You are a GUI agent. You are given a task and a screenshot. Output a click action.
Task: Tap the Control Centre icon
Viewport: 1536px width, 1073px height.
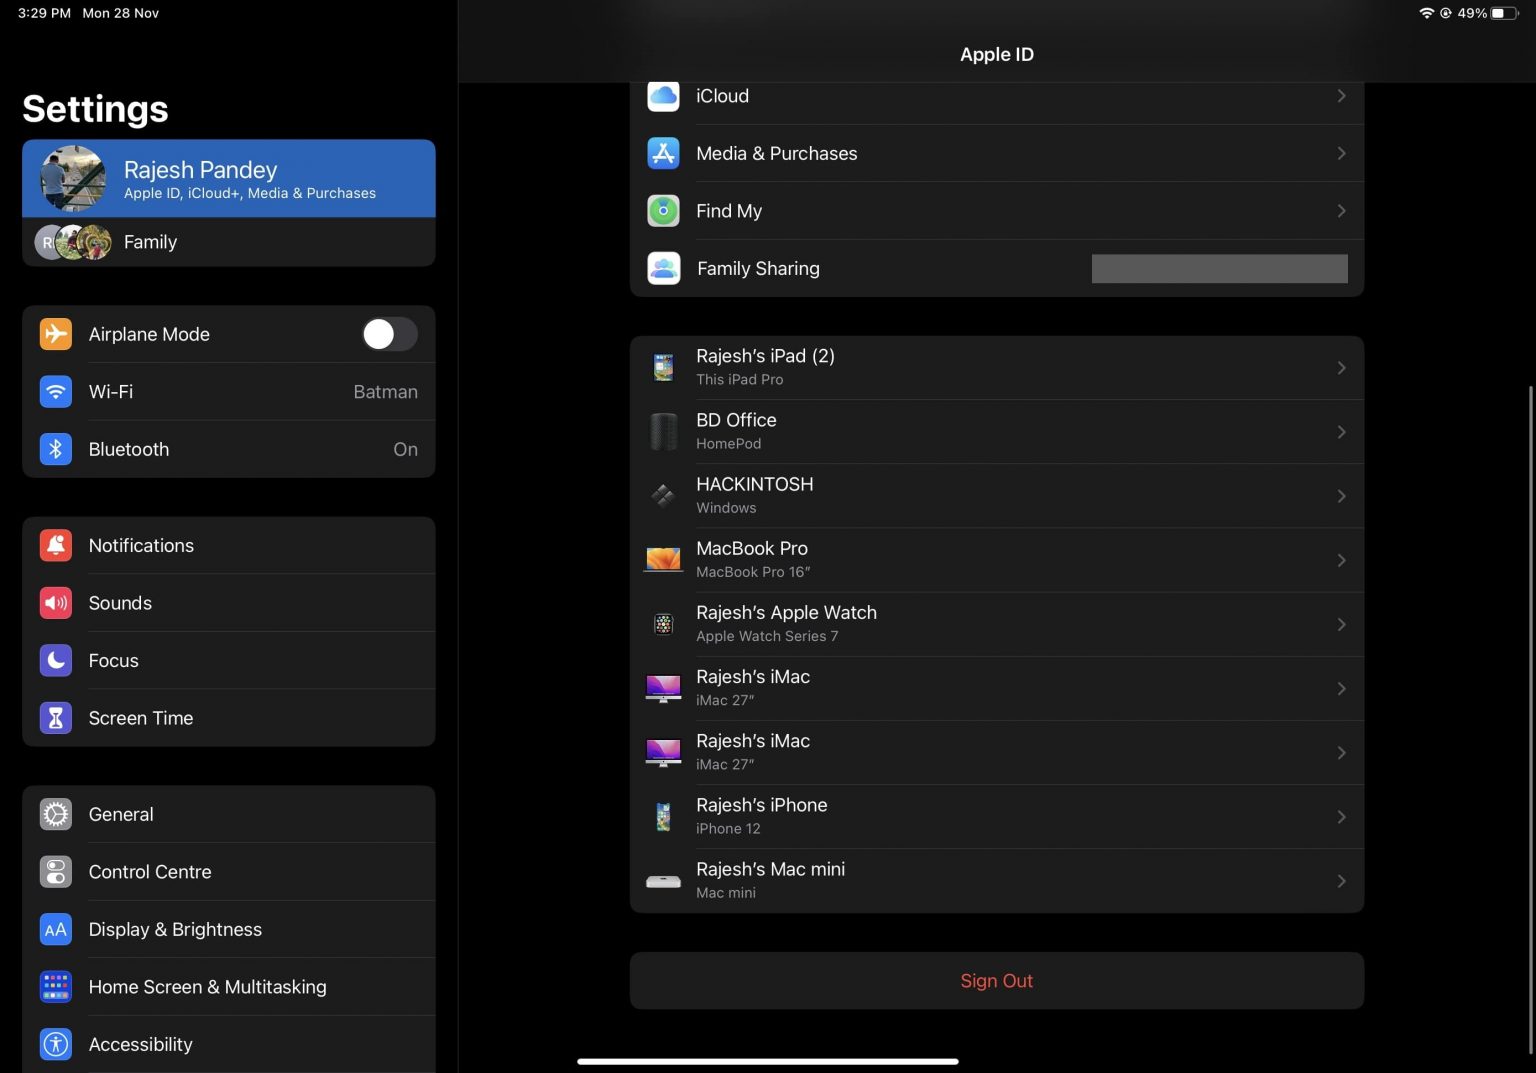(x=56, y=872)
